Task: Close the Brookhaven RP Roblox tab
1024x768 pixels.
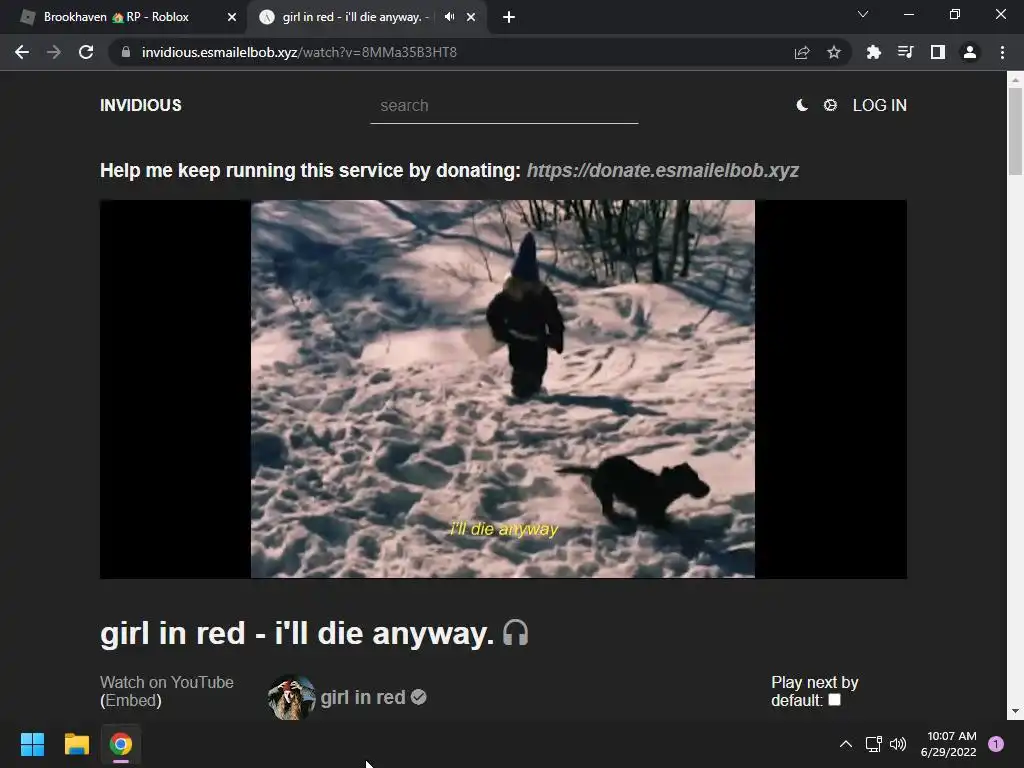Action: [232, 17]
